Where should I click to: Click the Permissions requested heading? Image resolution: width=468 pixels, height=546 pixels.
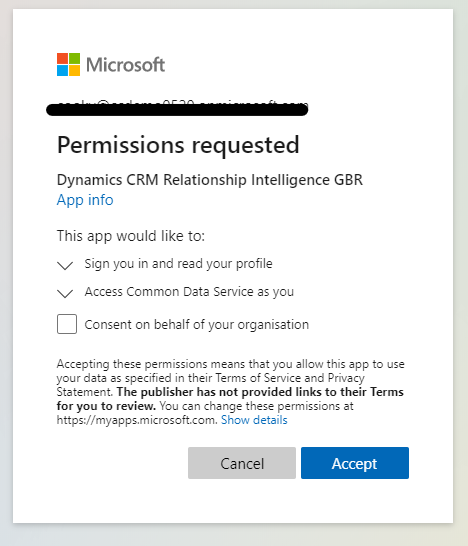(x=178, y=145)
